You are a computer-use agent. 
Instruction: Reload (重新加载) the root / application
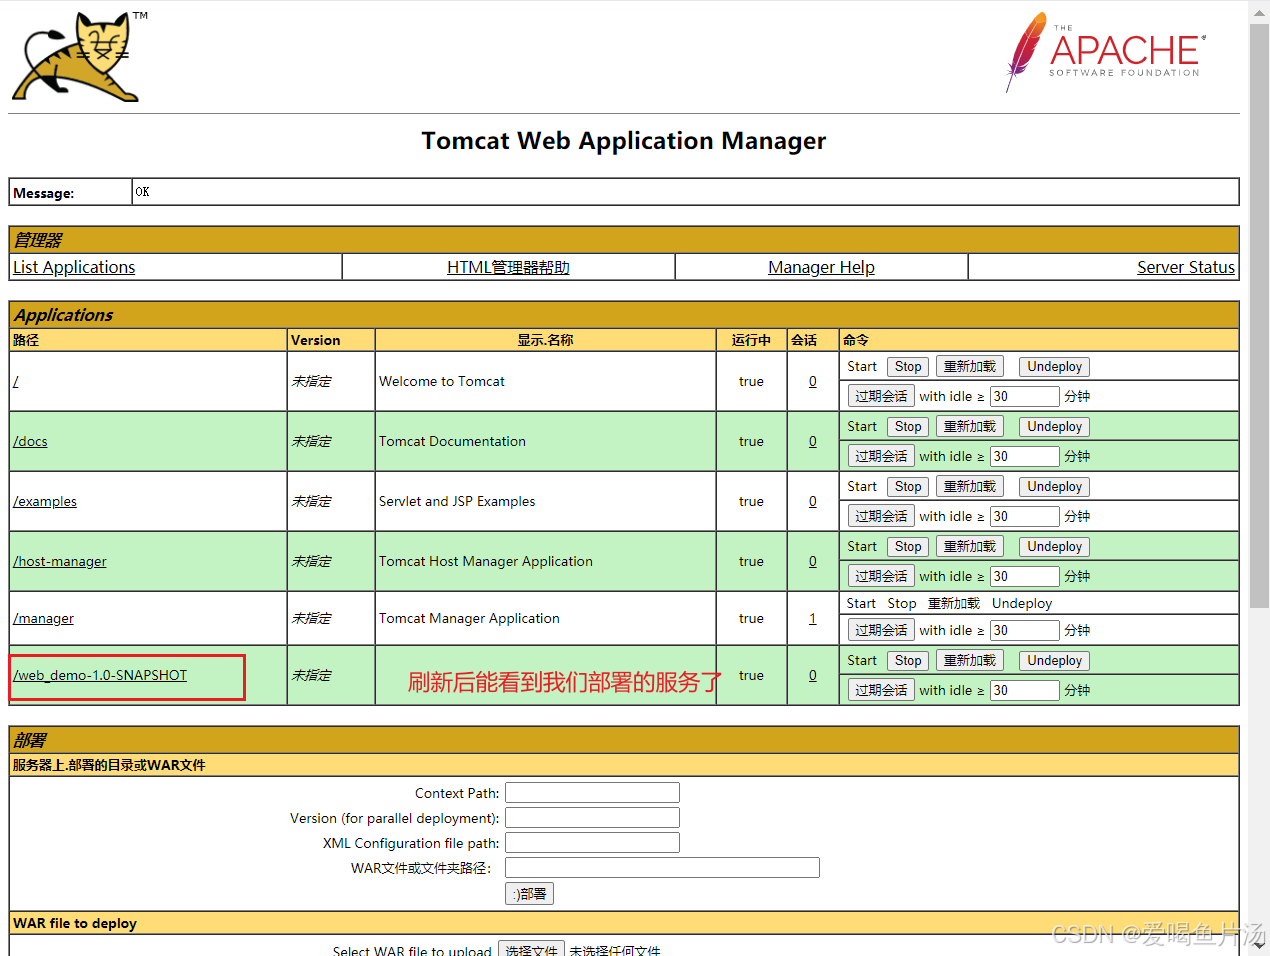click(x=970, y=367)
